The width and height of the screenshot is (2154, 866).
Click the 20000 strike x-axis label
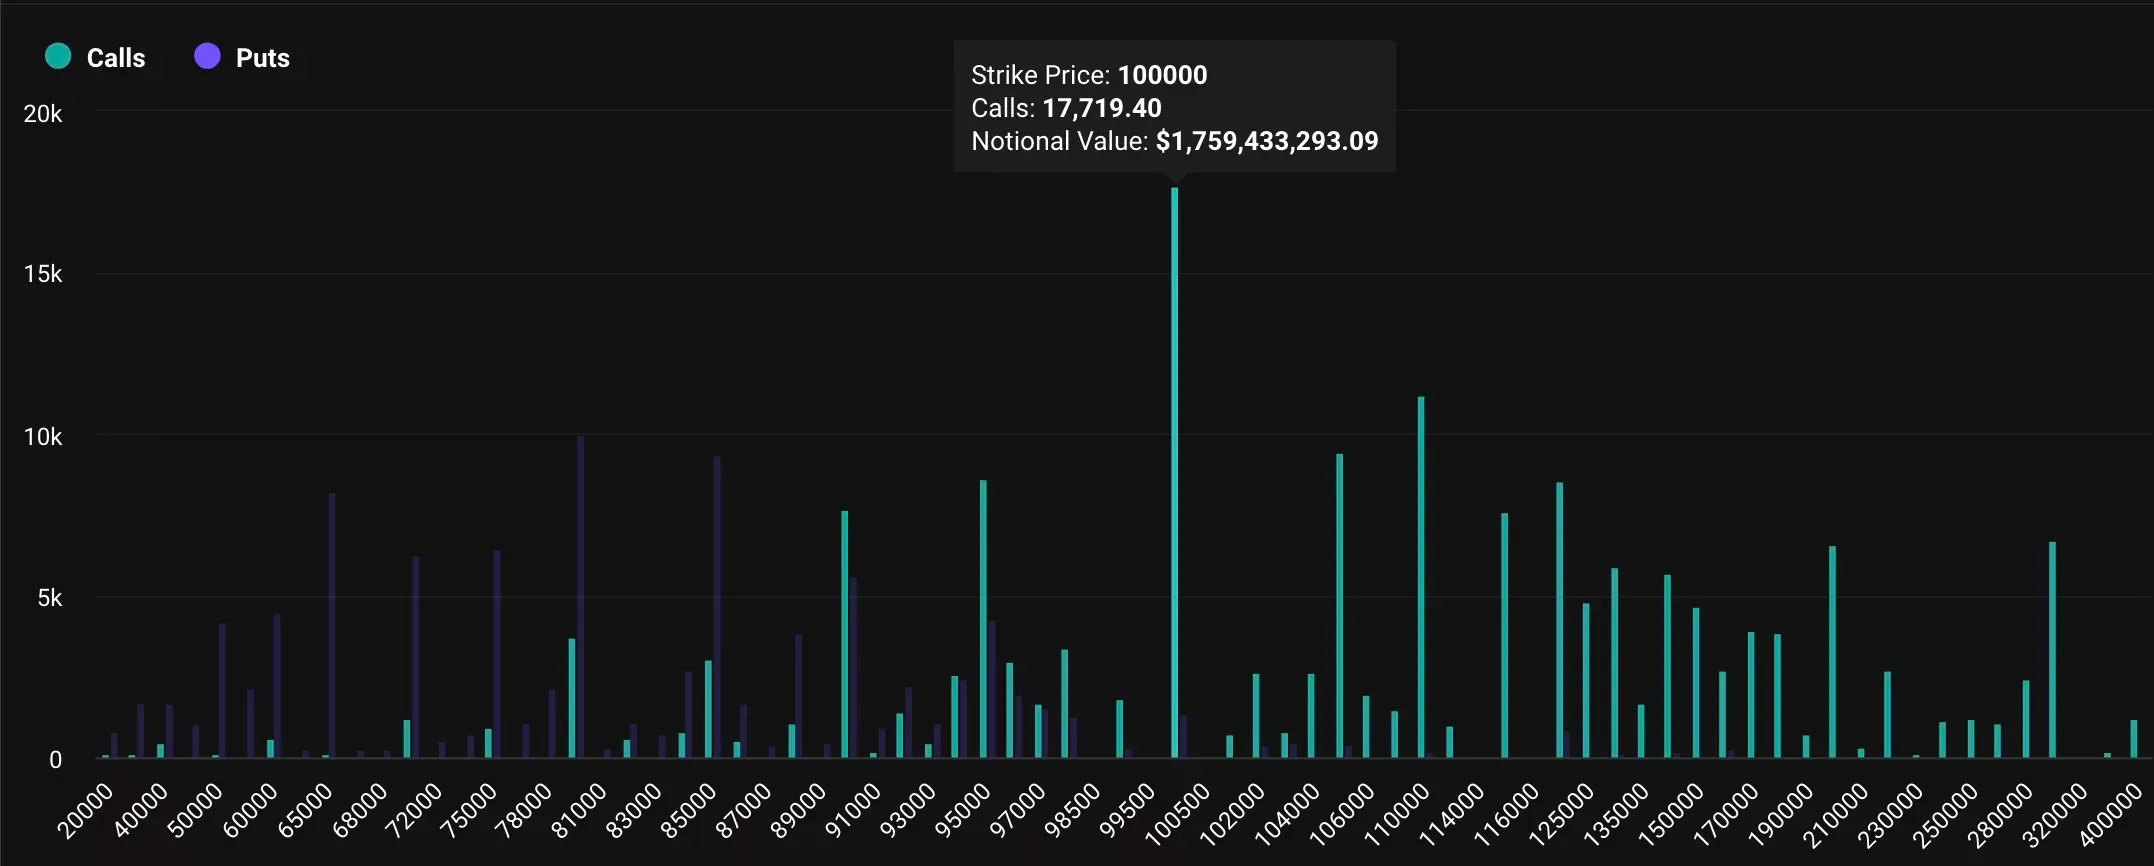[85, 812]
